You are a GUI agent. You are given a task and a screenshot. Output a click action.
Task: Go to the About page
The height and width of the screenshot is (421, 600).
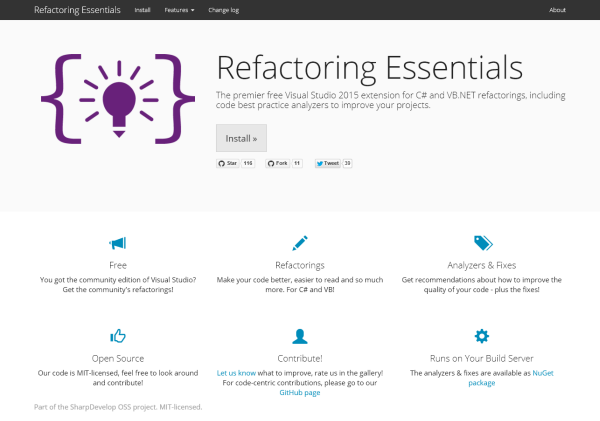pos(557,10)
